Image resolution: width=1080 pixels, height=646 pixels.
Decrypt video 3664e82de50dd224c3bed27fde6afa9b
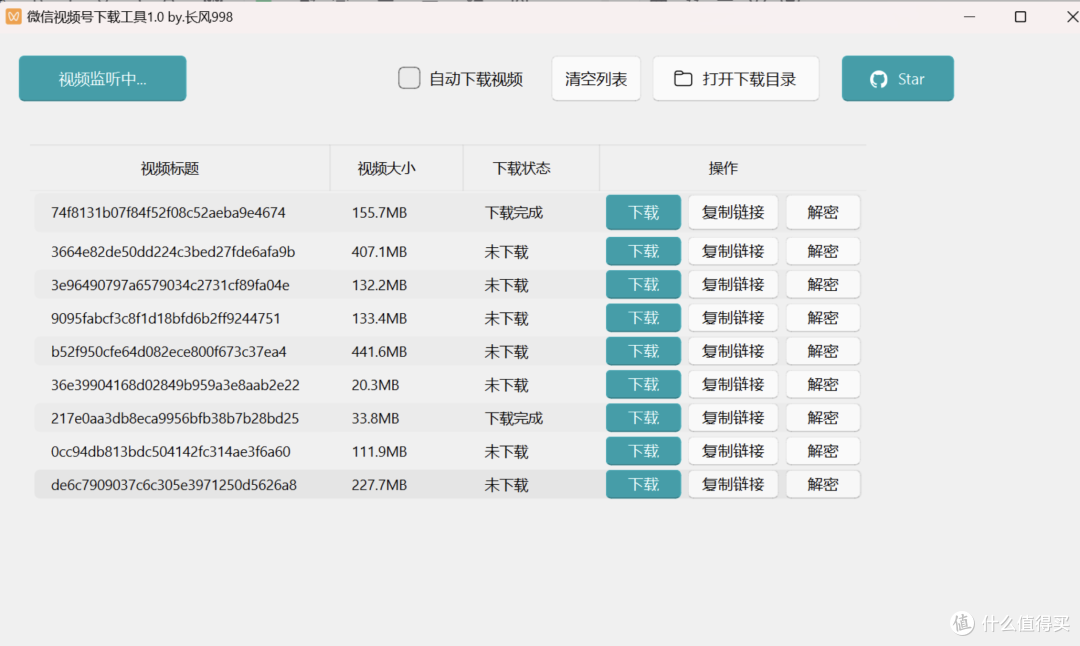[x=822, y=251]
